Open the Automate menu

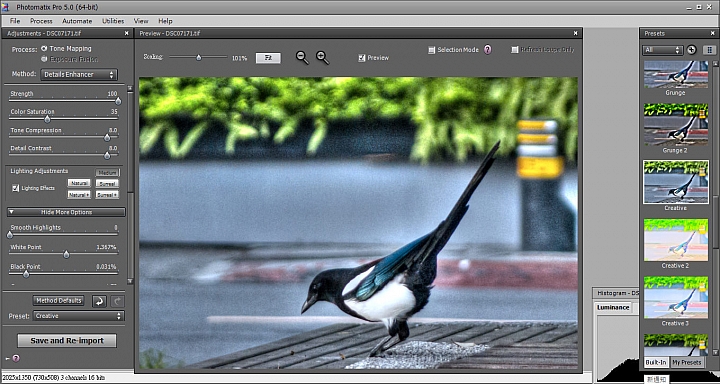(x=77, y=21)
